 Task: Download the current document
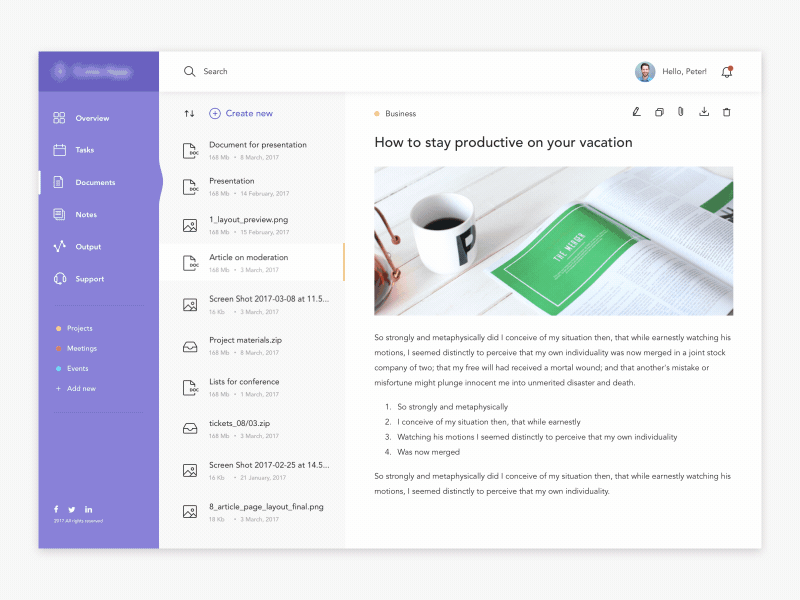click(704, 112)
